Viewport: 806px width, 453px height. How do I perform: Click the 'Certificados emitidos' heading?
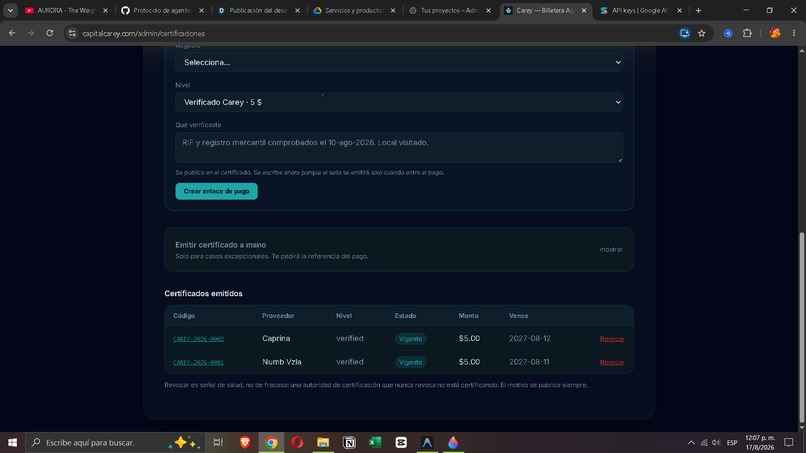click(x=203, y=294)
